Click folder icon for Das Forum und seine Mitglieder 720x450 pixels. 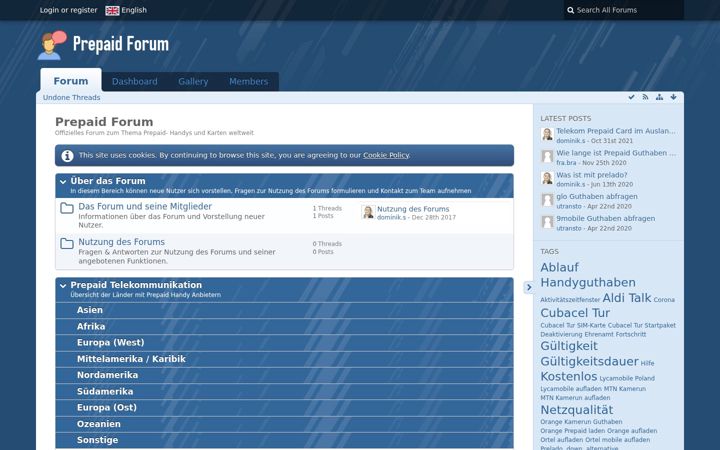click(x=67, y=208)
